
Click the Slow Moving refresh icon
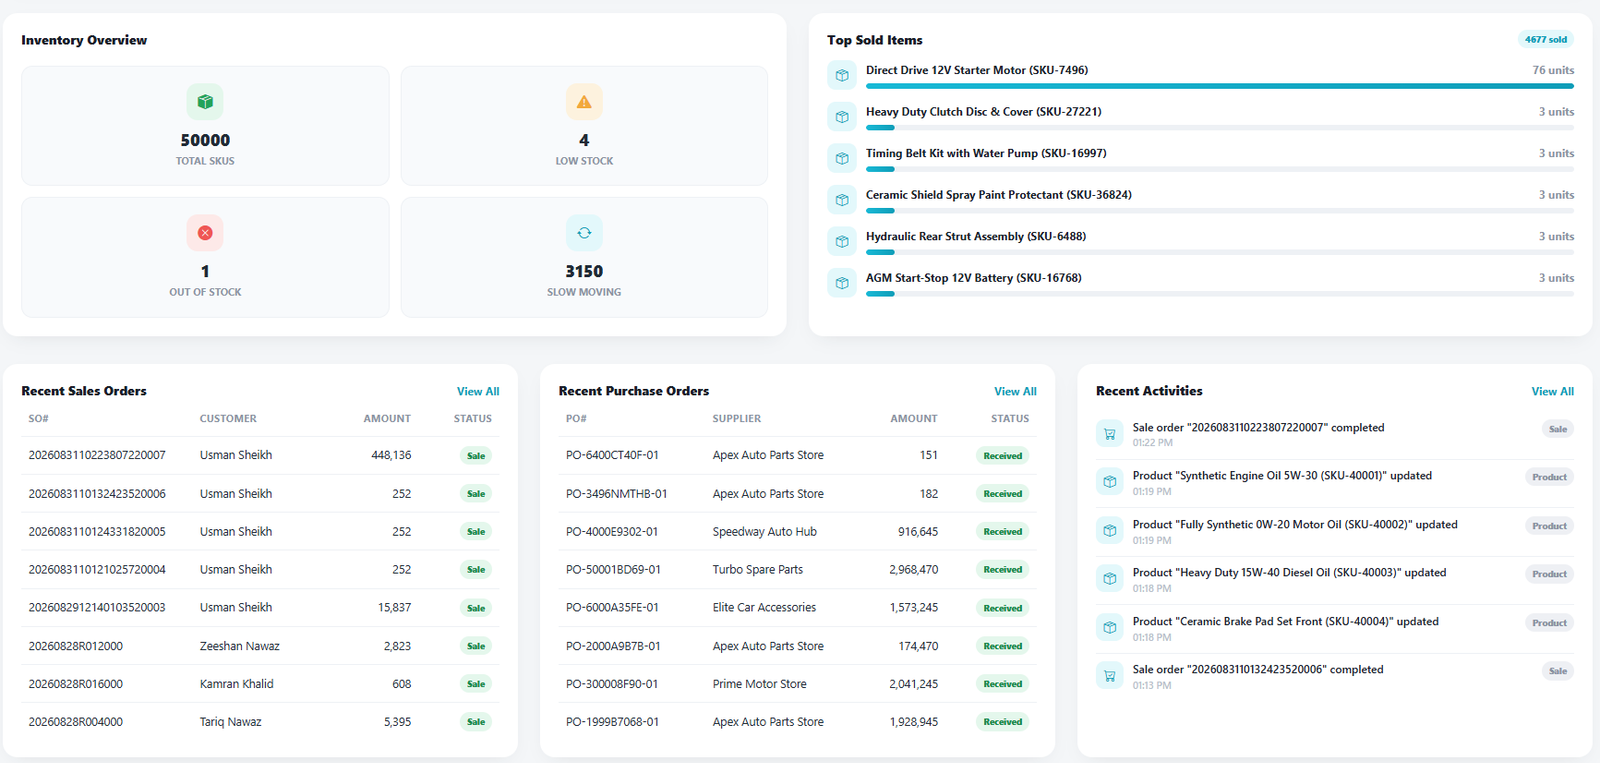[584, 233]
